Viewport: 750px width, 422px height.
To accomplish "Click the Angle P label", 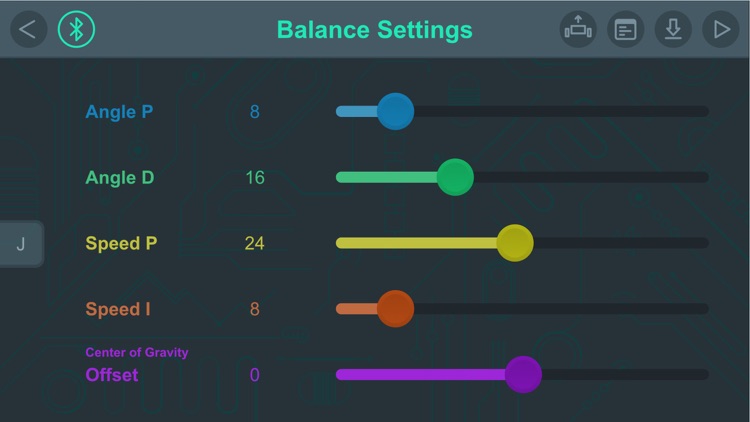I will pyautogui.click(x=119, y=112).
